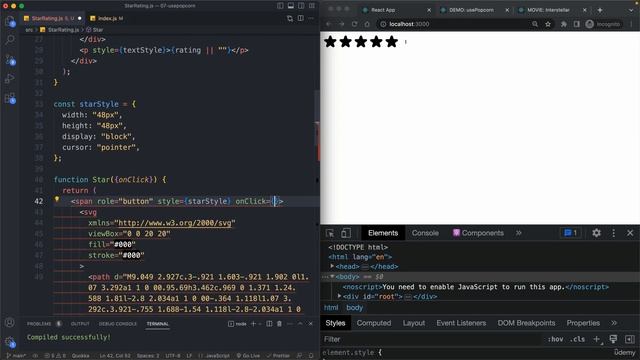Click the issues counter badge in DevTools
This screenshot has height=360, width=640.
coord(571,233)
